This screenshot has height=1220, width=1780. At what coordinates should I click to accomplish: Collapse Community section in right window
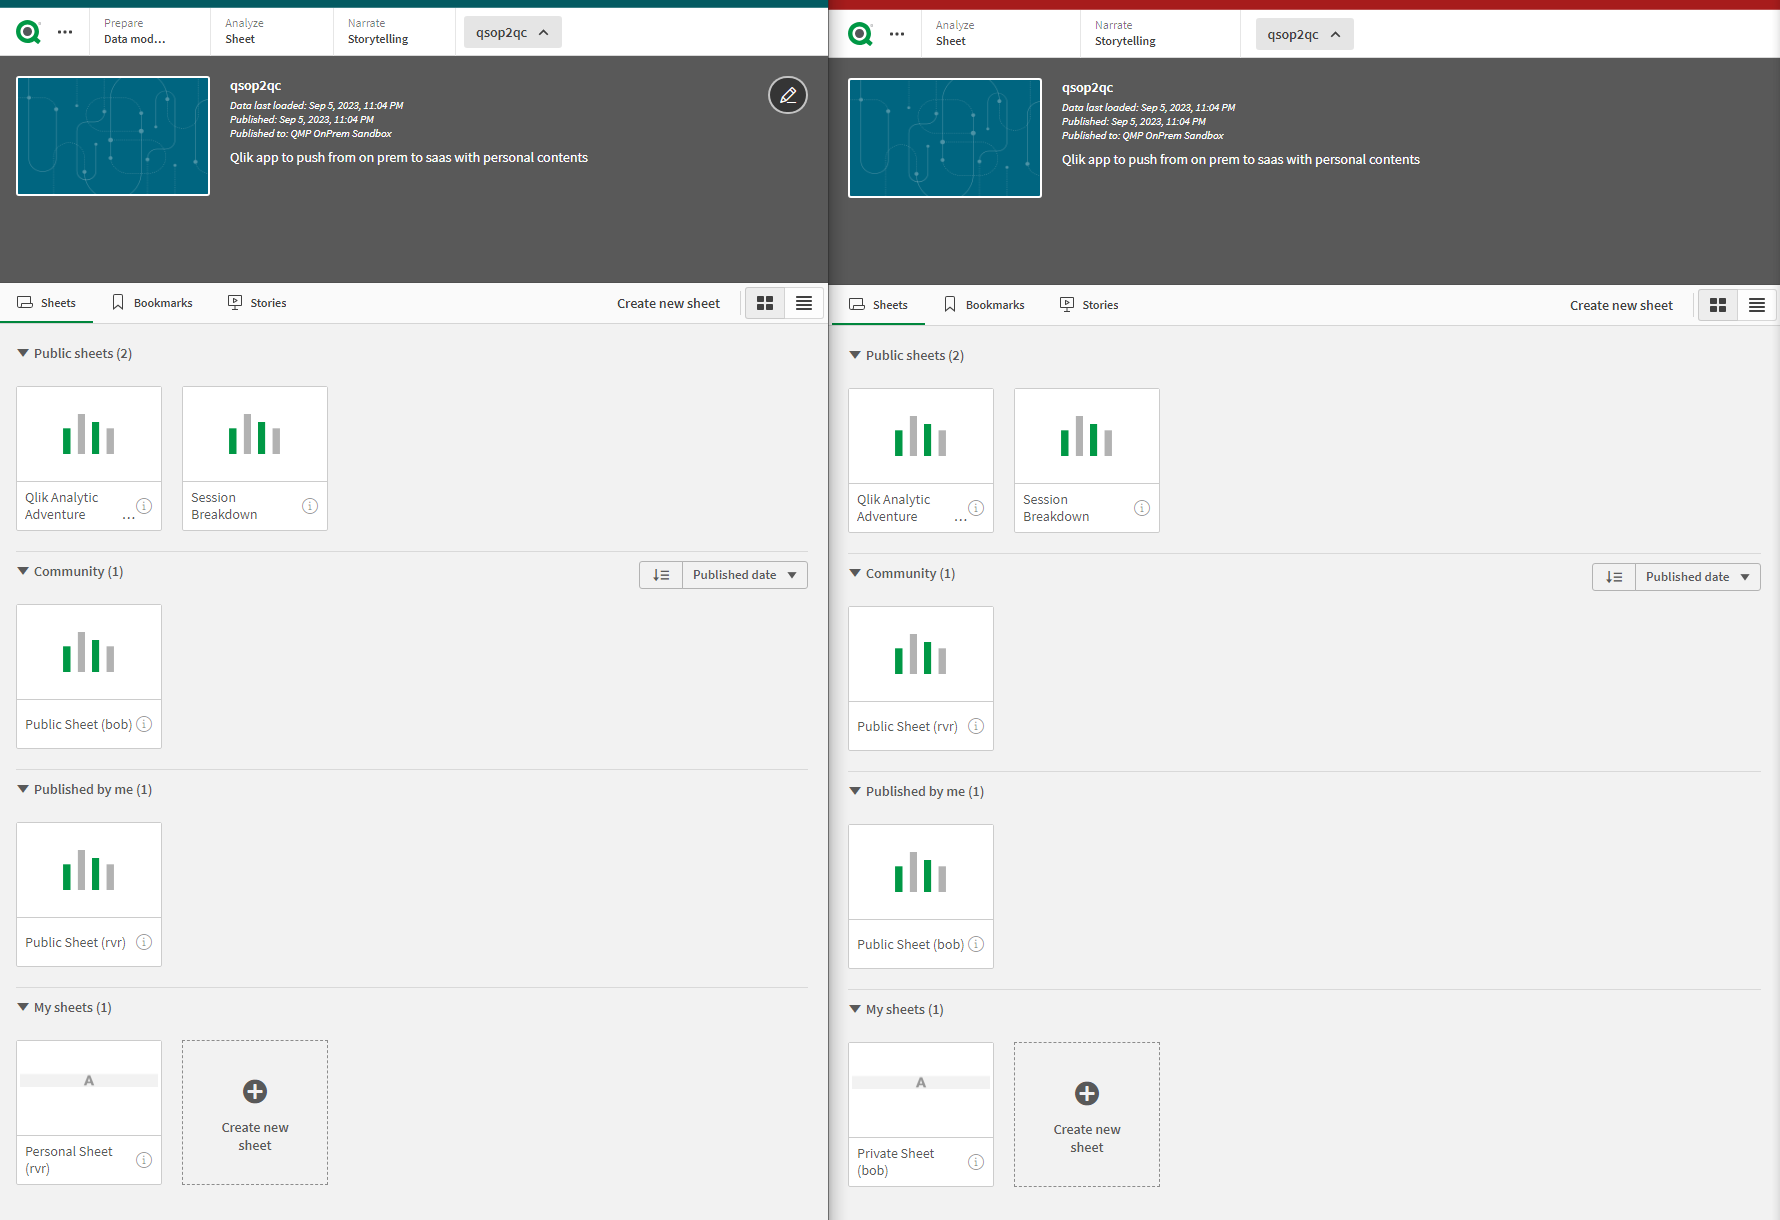pos(855,573)
